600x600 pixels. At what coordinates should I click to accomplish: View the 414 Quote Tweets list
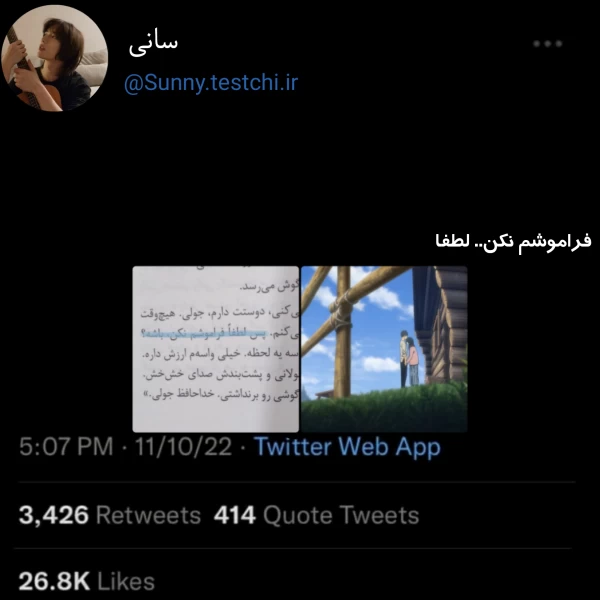coord(316,515)
